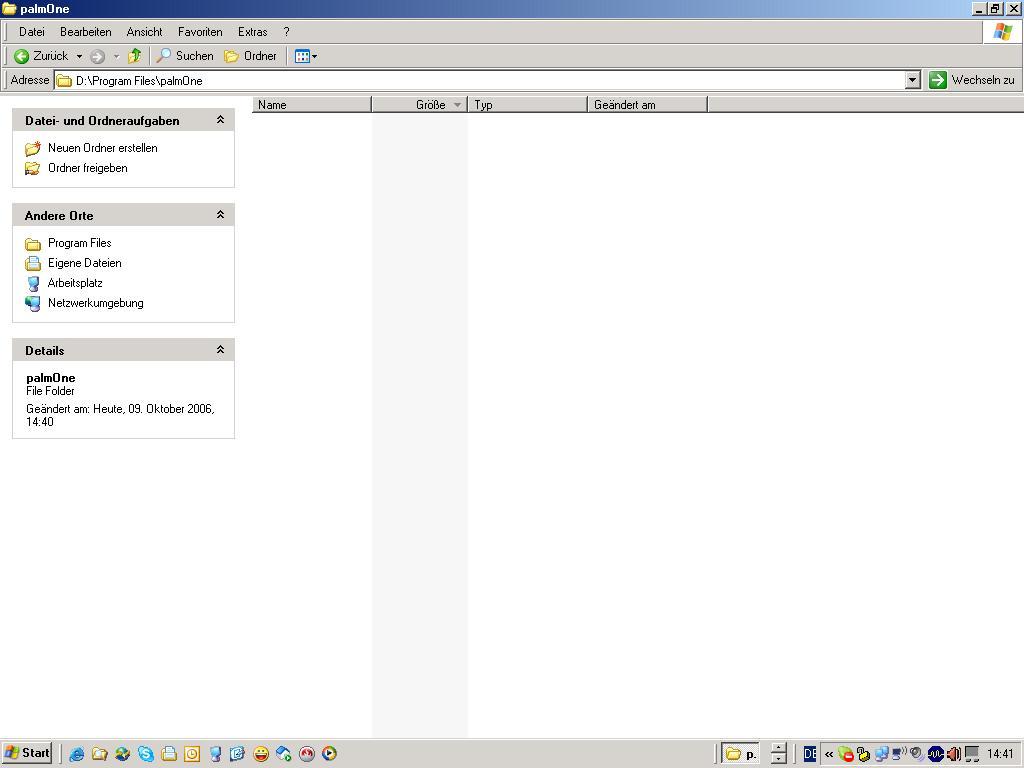Image resolution: width=1024 pixels, height=768 pixels.
Task: Open the Favoriten menu
Action: [x=200, y=32]
